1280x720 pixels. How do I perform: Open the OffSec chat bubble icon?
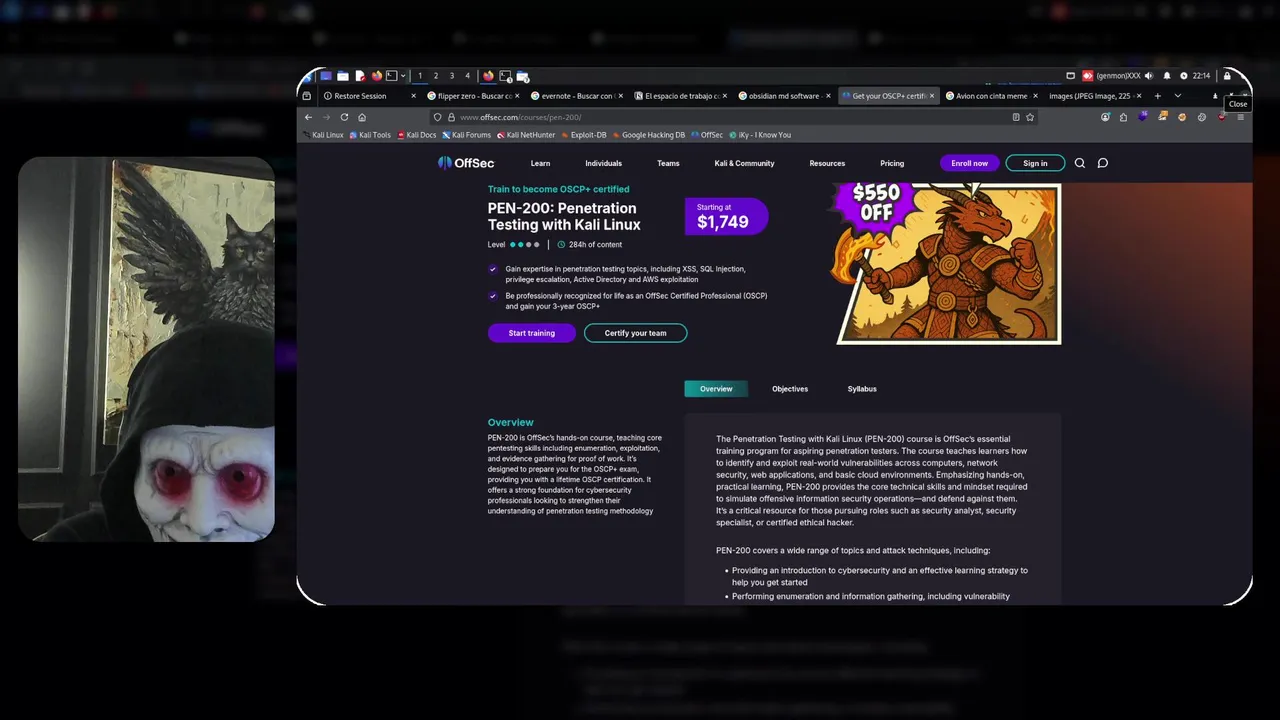click(1103, 163)
